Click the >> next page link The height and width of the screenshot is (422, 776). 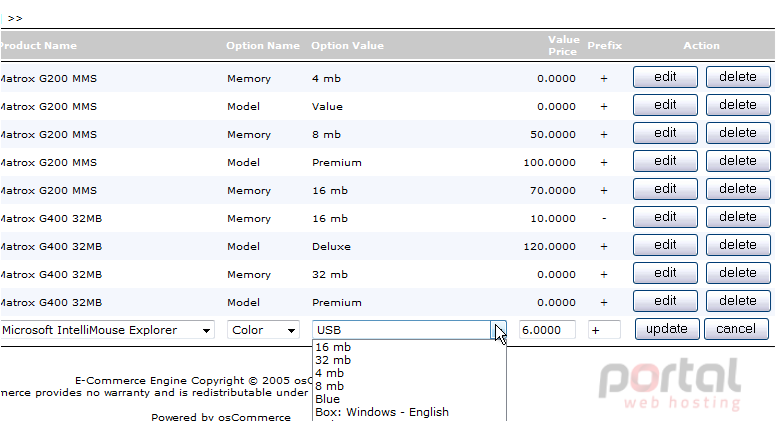(15, 18)
